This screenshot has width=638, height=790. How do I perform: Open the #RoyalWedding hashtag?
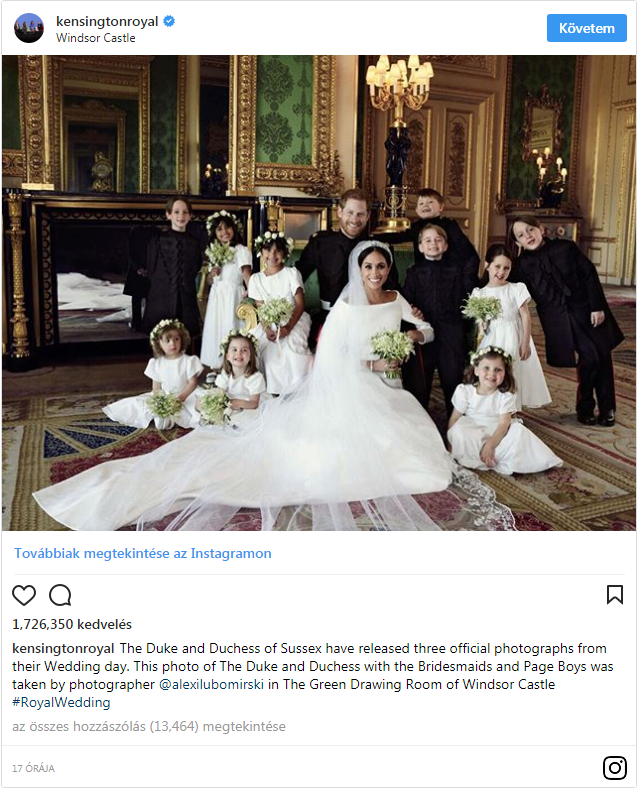[x=61, y=702]
